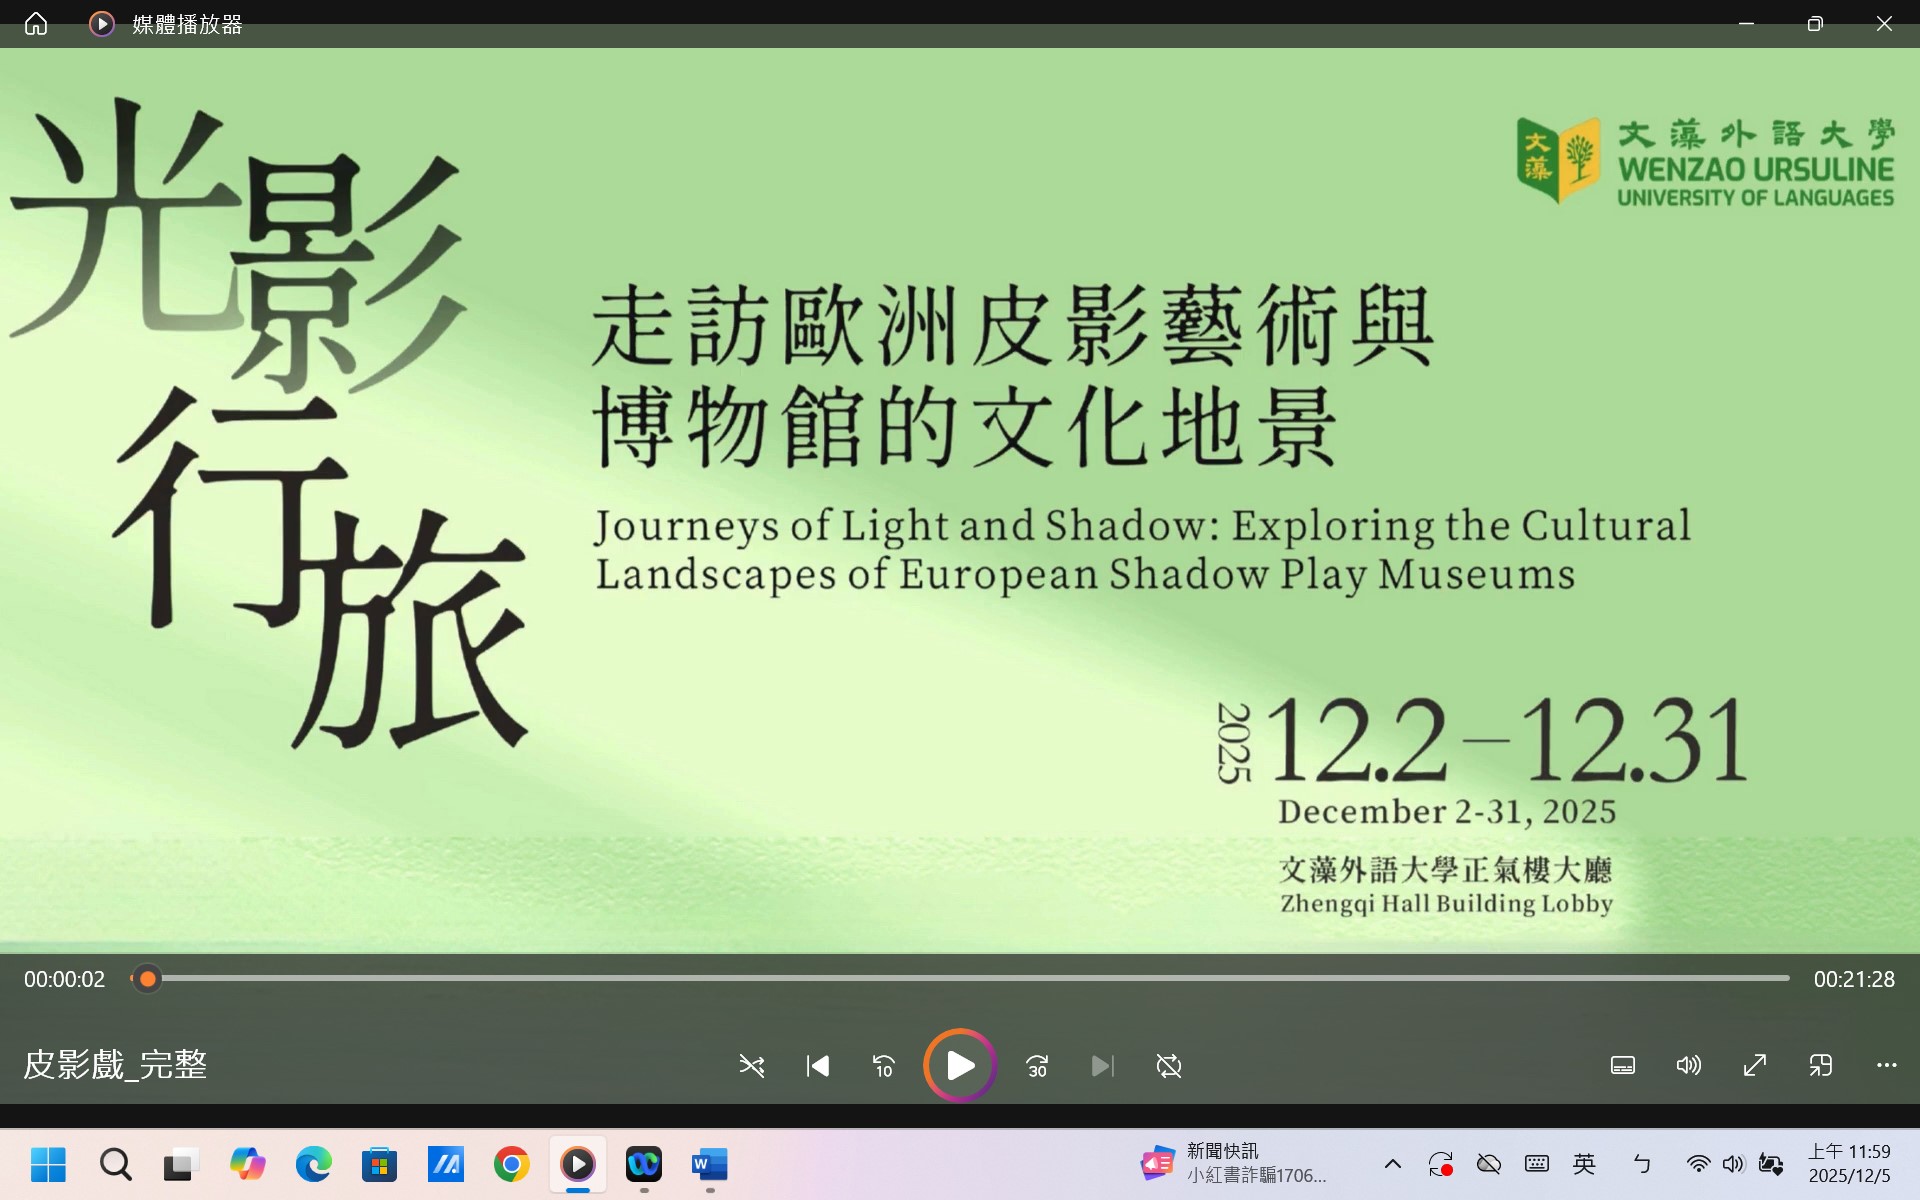Toggle repeat mode
The image size is (1920, 1200).
click(1168, 1066)
